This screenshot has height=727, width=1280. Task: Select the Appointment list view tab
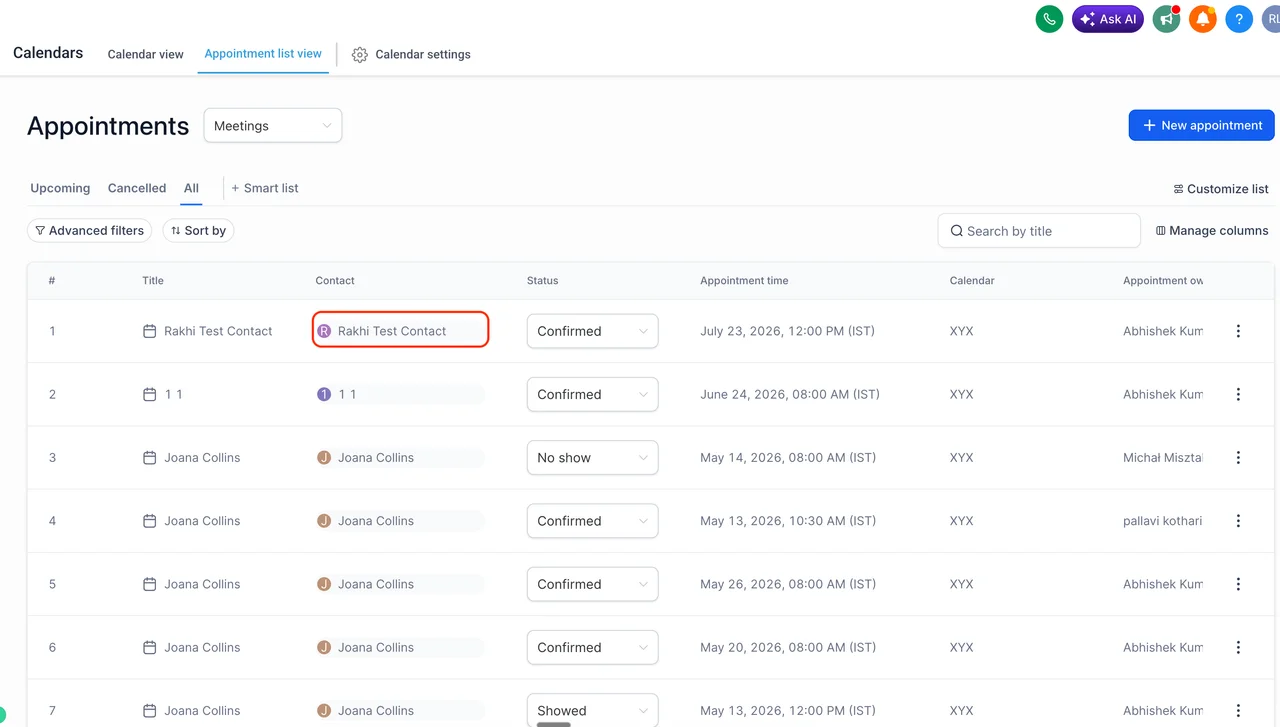point(263,54)
